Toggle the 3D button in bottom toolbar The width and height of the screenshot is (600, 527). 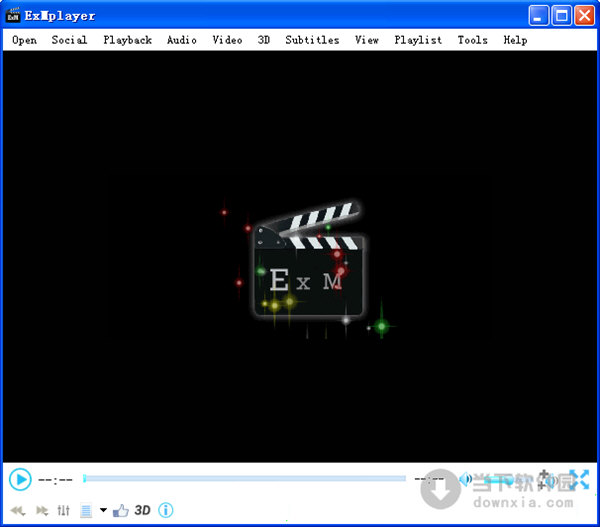(142, 510)
